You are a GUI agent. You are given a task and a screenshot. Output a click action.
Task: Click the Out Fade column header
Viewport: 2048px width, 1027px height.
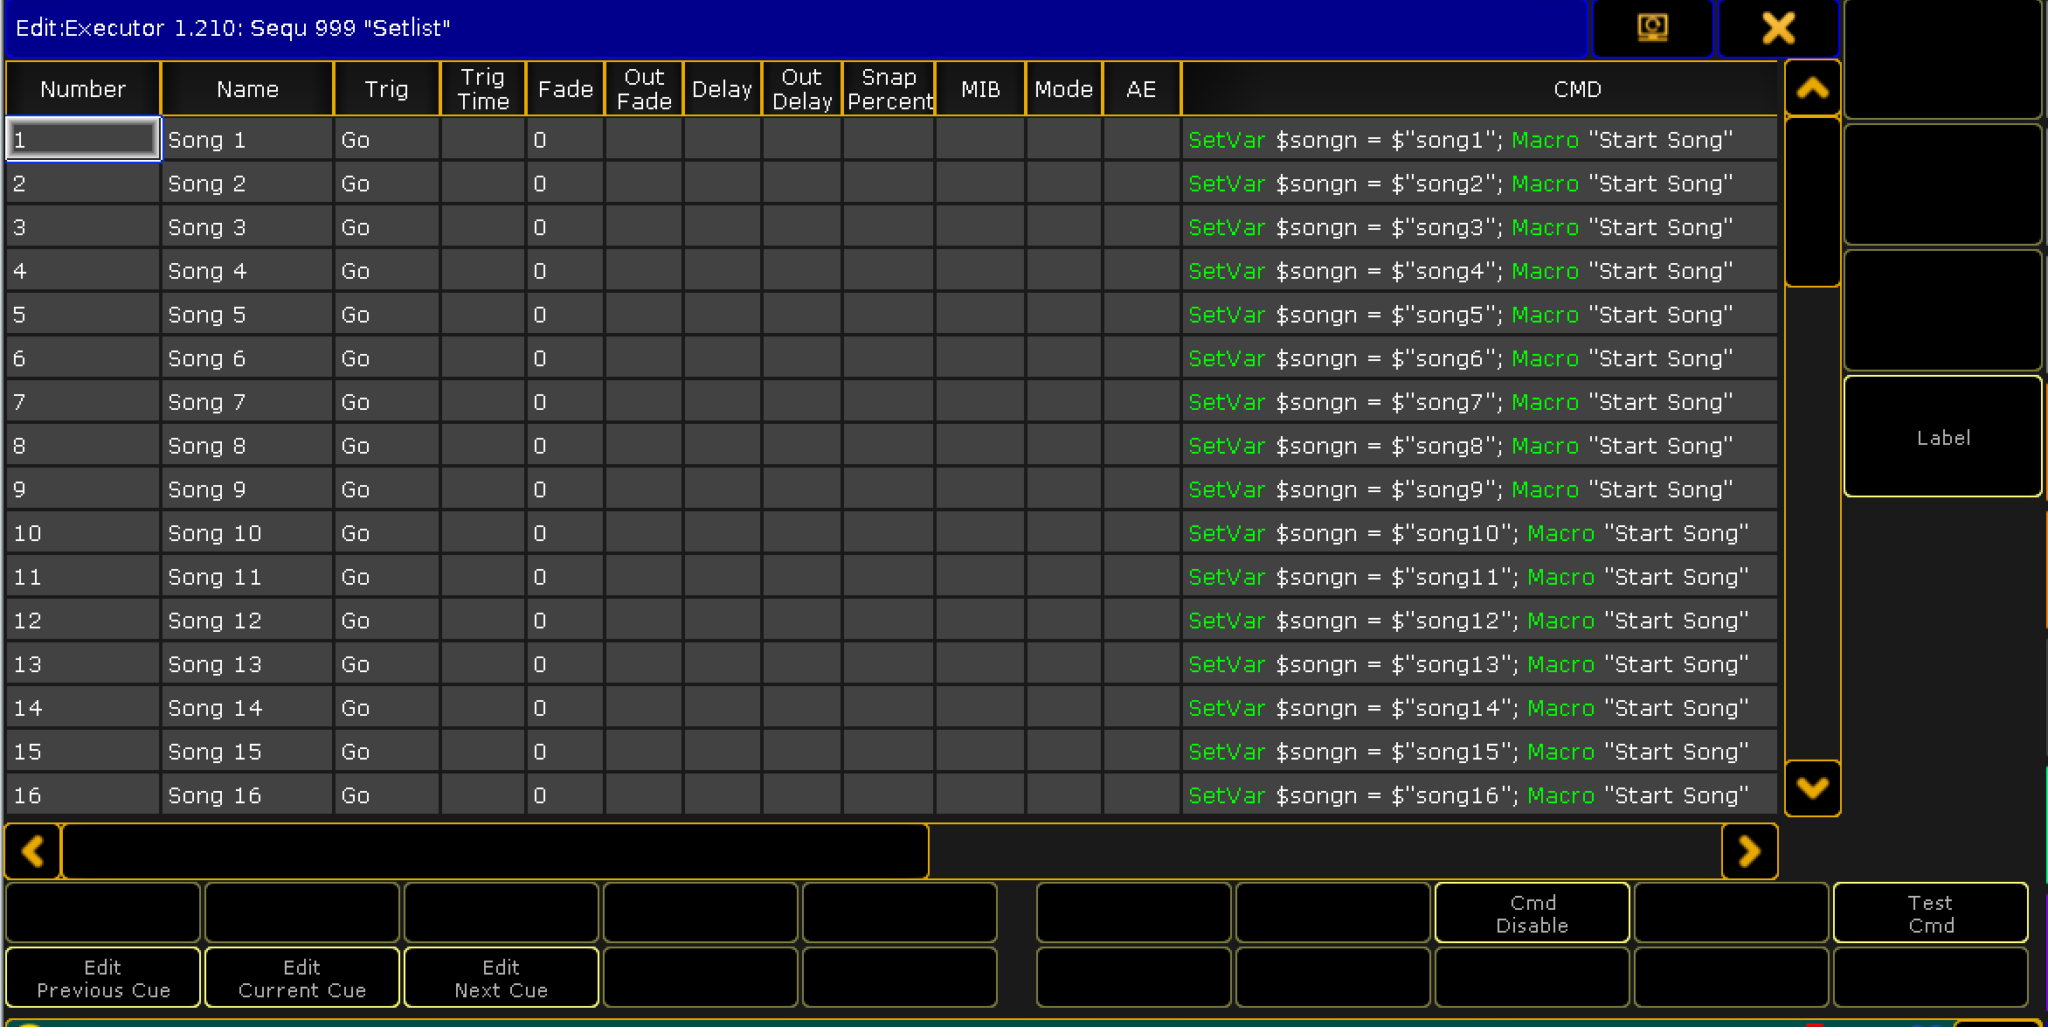point(644,89)
